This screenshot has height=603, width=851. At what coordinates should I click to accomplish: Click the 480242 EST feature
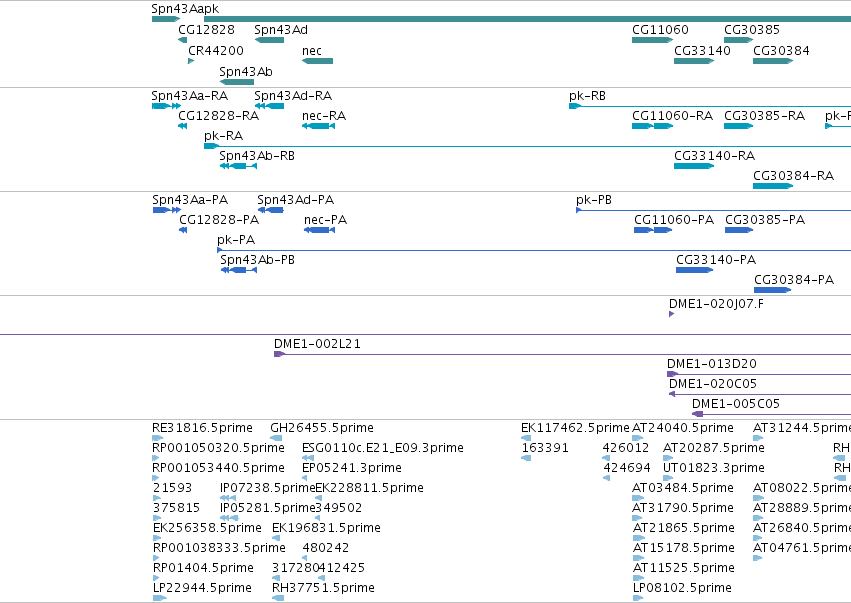pos(305,558)
